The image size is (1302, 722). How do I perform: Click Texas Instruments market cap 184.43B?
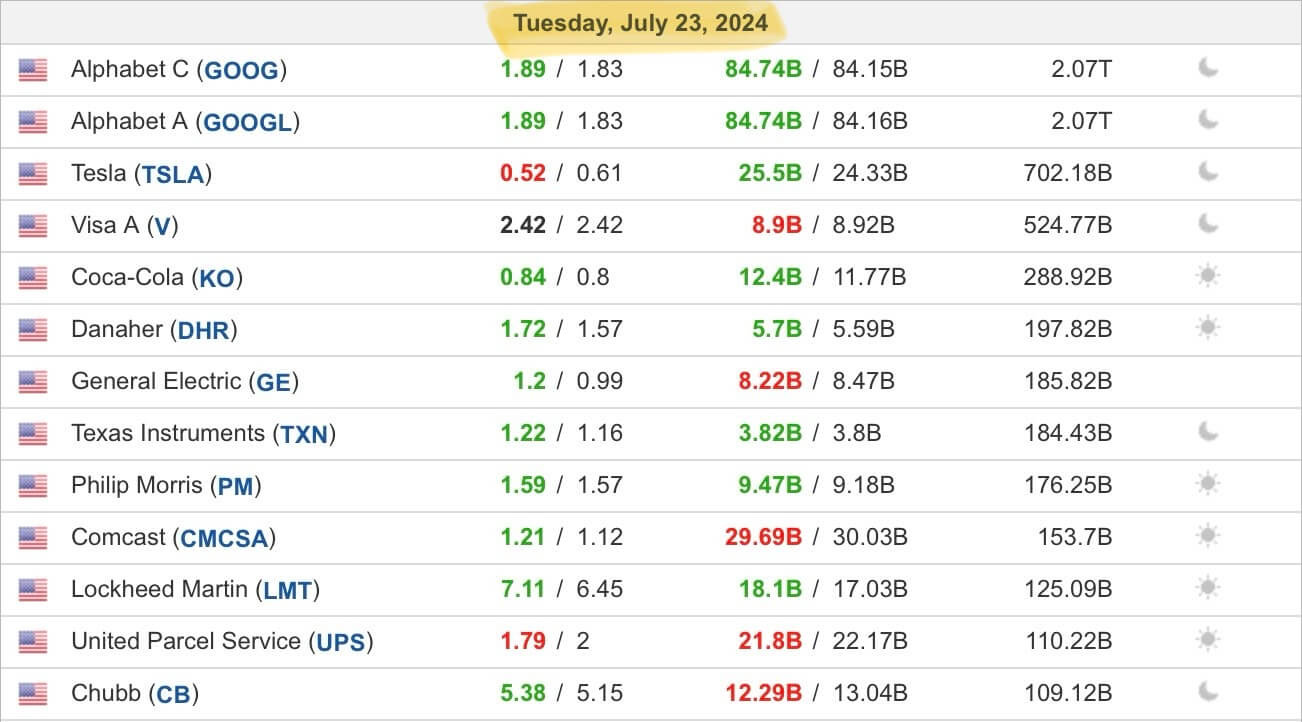pos(1067,433)
